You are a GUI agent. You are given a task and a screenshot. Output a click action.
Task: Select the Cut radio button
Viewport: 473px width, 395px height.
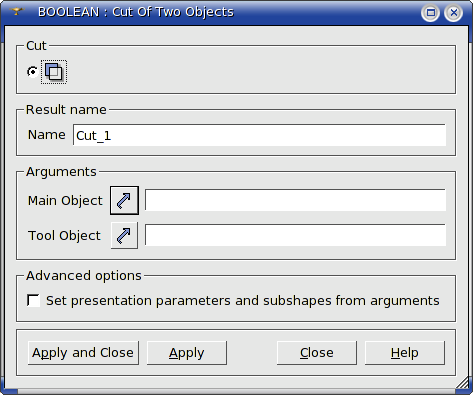(x=32, y=72)
